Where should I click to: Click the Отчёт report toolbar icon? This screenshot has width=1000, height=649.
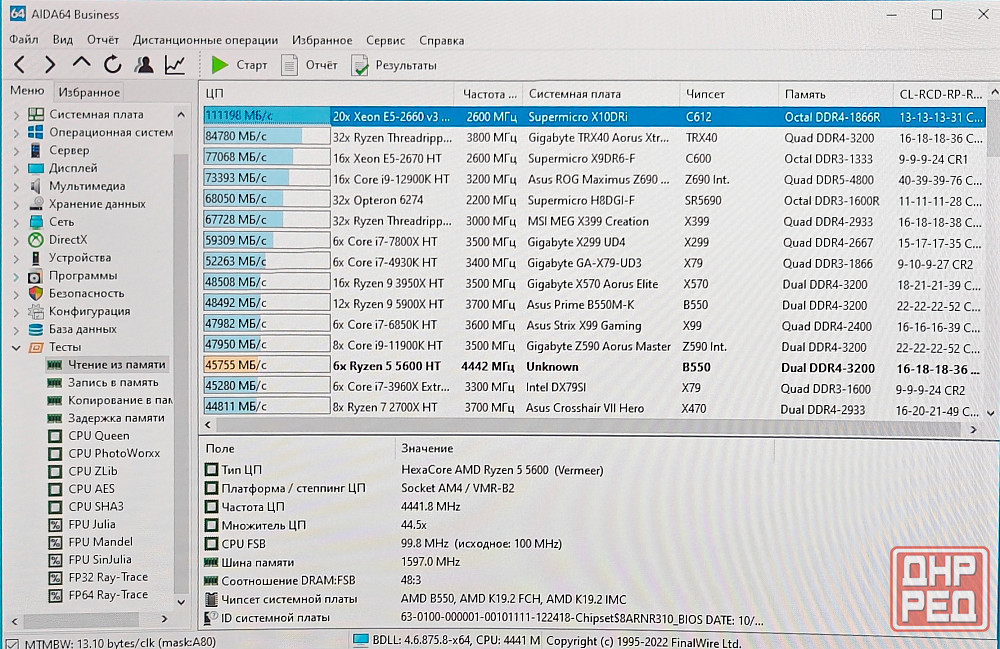pyautogui.click(x=309, y=65)
